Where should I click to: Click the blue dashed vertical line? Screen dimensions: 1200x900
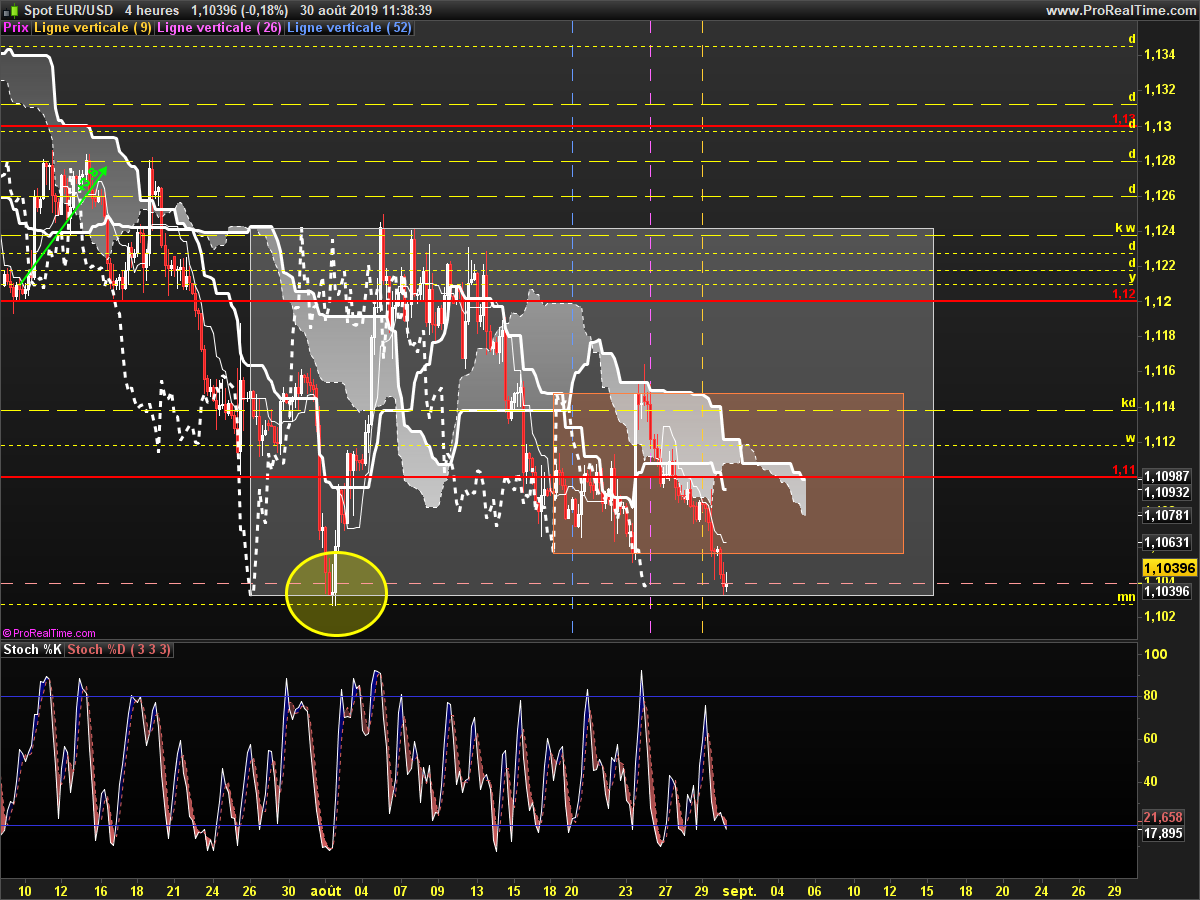tap(572, 330)
